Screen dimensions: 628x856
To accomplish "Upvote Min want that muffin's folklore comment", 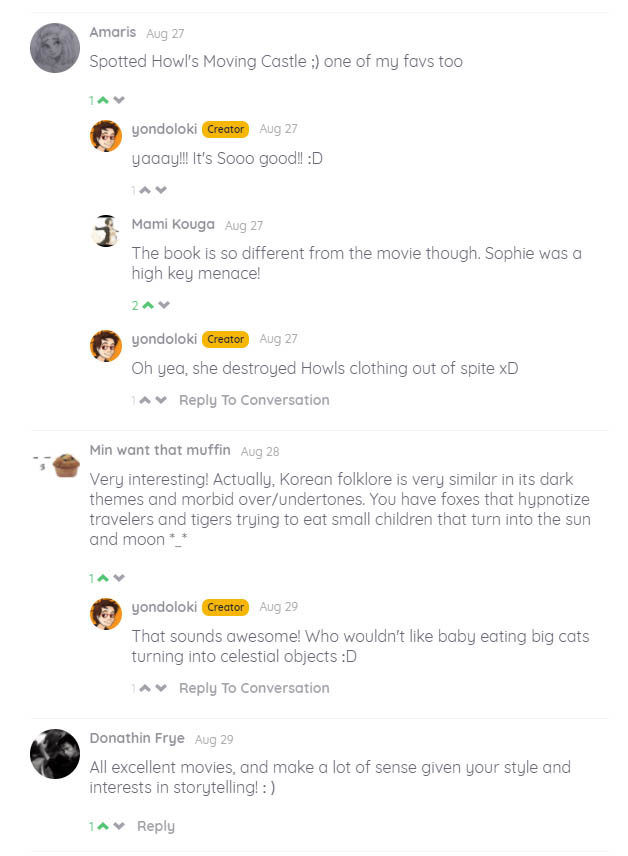I will tap(103, 578).
